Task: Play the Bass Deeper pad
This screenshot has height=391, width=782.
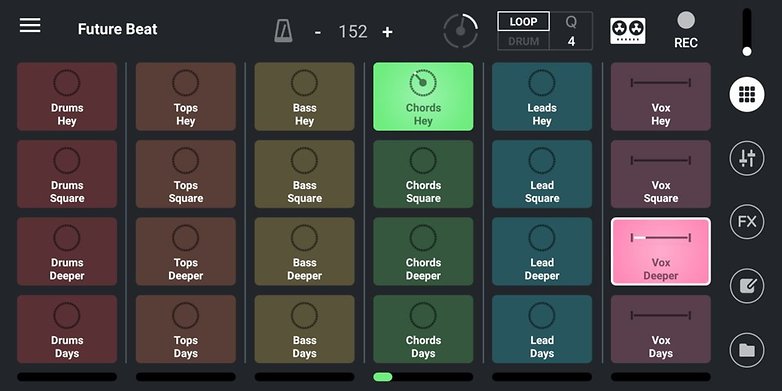Action: point(304,251)
